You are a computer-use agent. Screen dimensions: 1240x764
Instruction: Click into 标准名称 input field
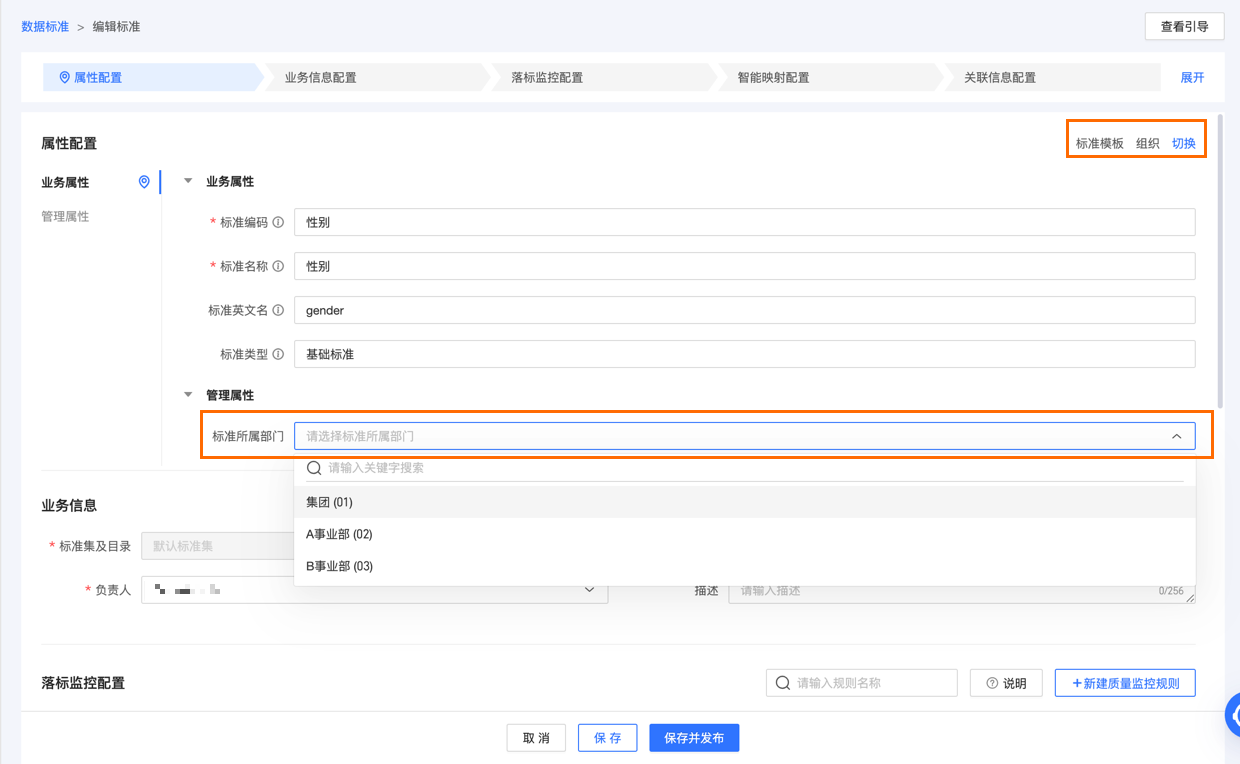tap(744, 266)
